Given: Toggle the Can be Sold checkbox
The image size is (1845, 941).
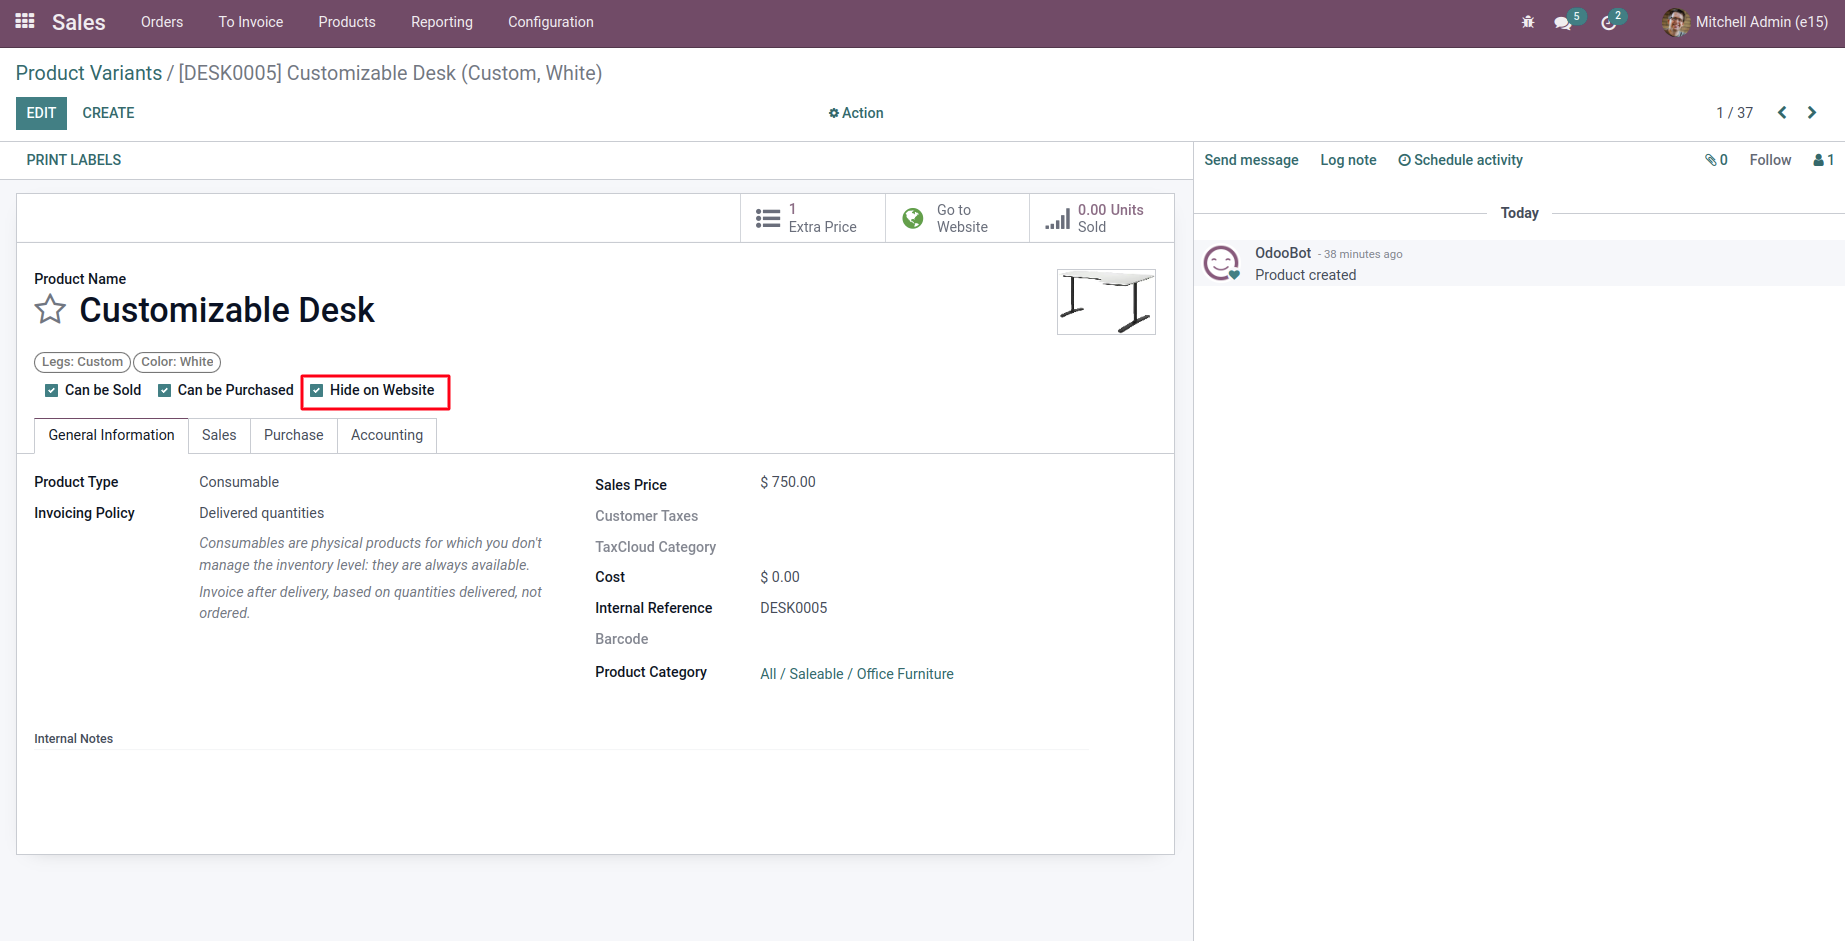Looking at the screenshot, I should (51, 390).
